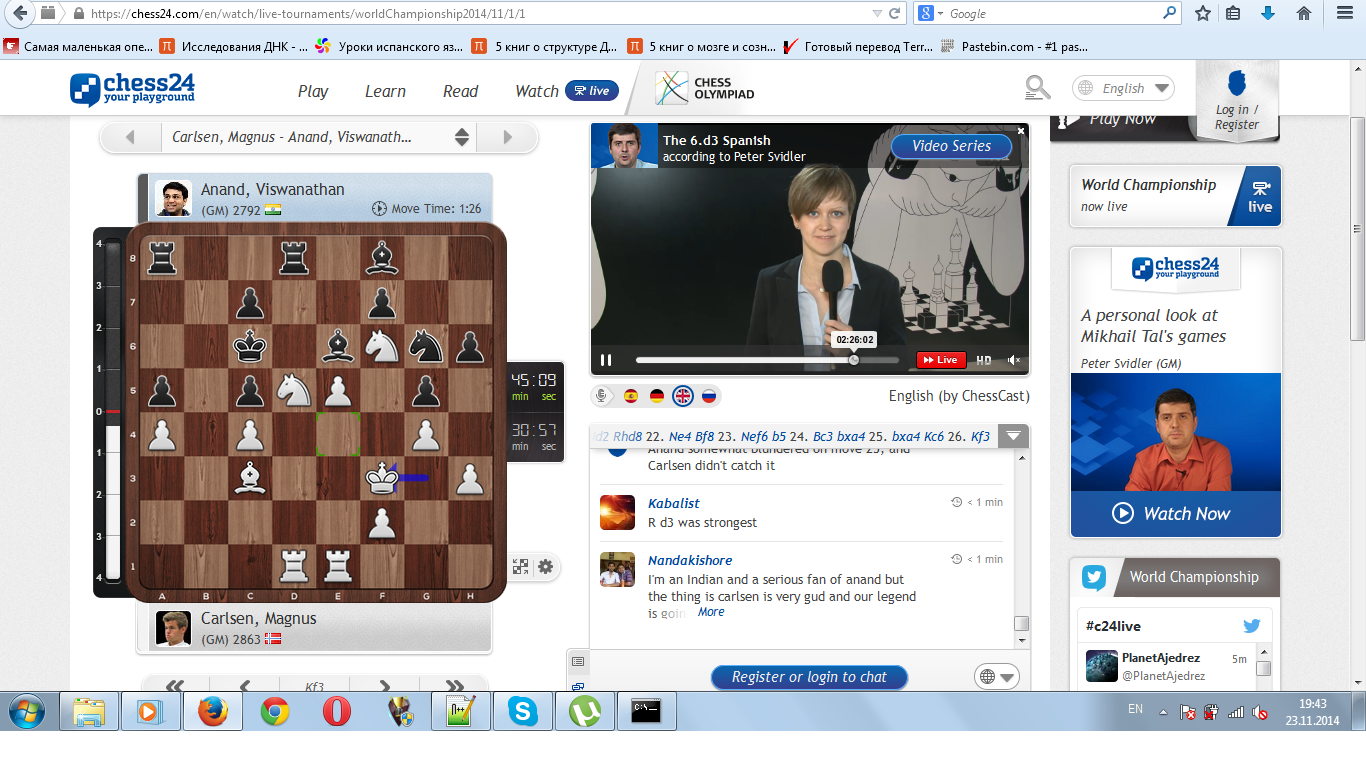Click the white knight on d5
Screen dimensions: 1366x768
(x=293, y=389)
